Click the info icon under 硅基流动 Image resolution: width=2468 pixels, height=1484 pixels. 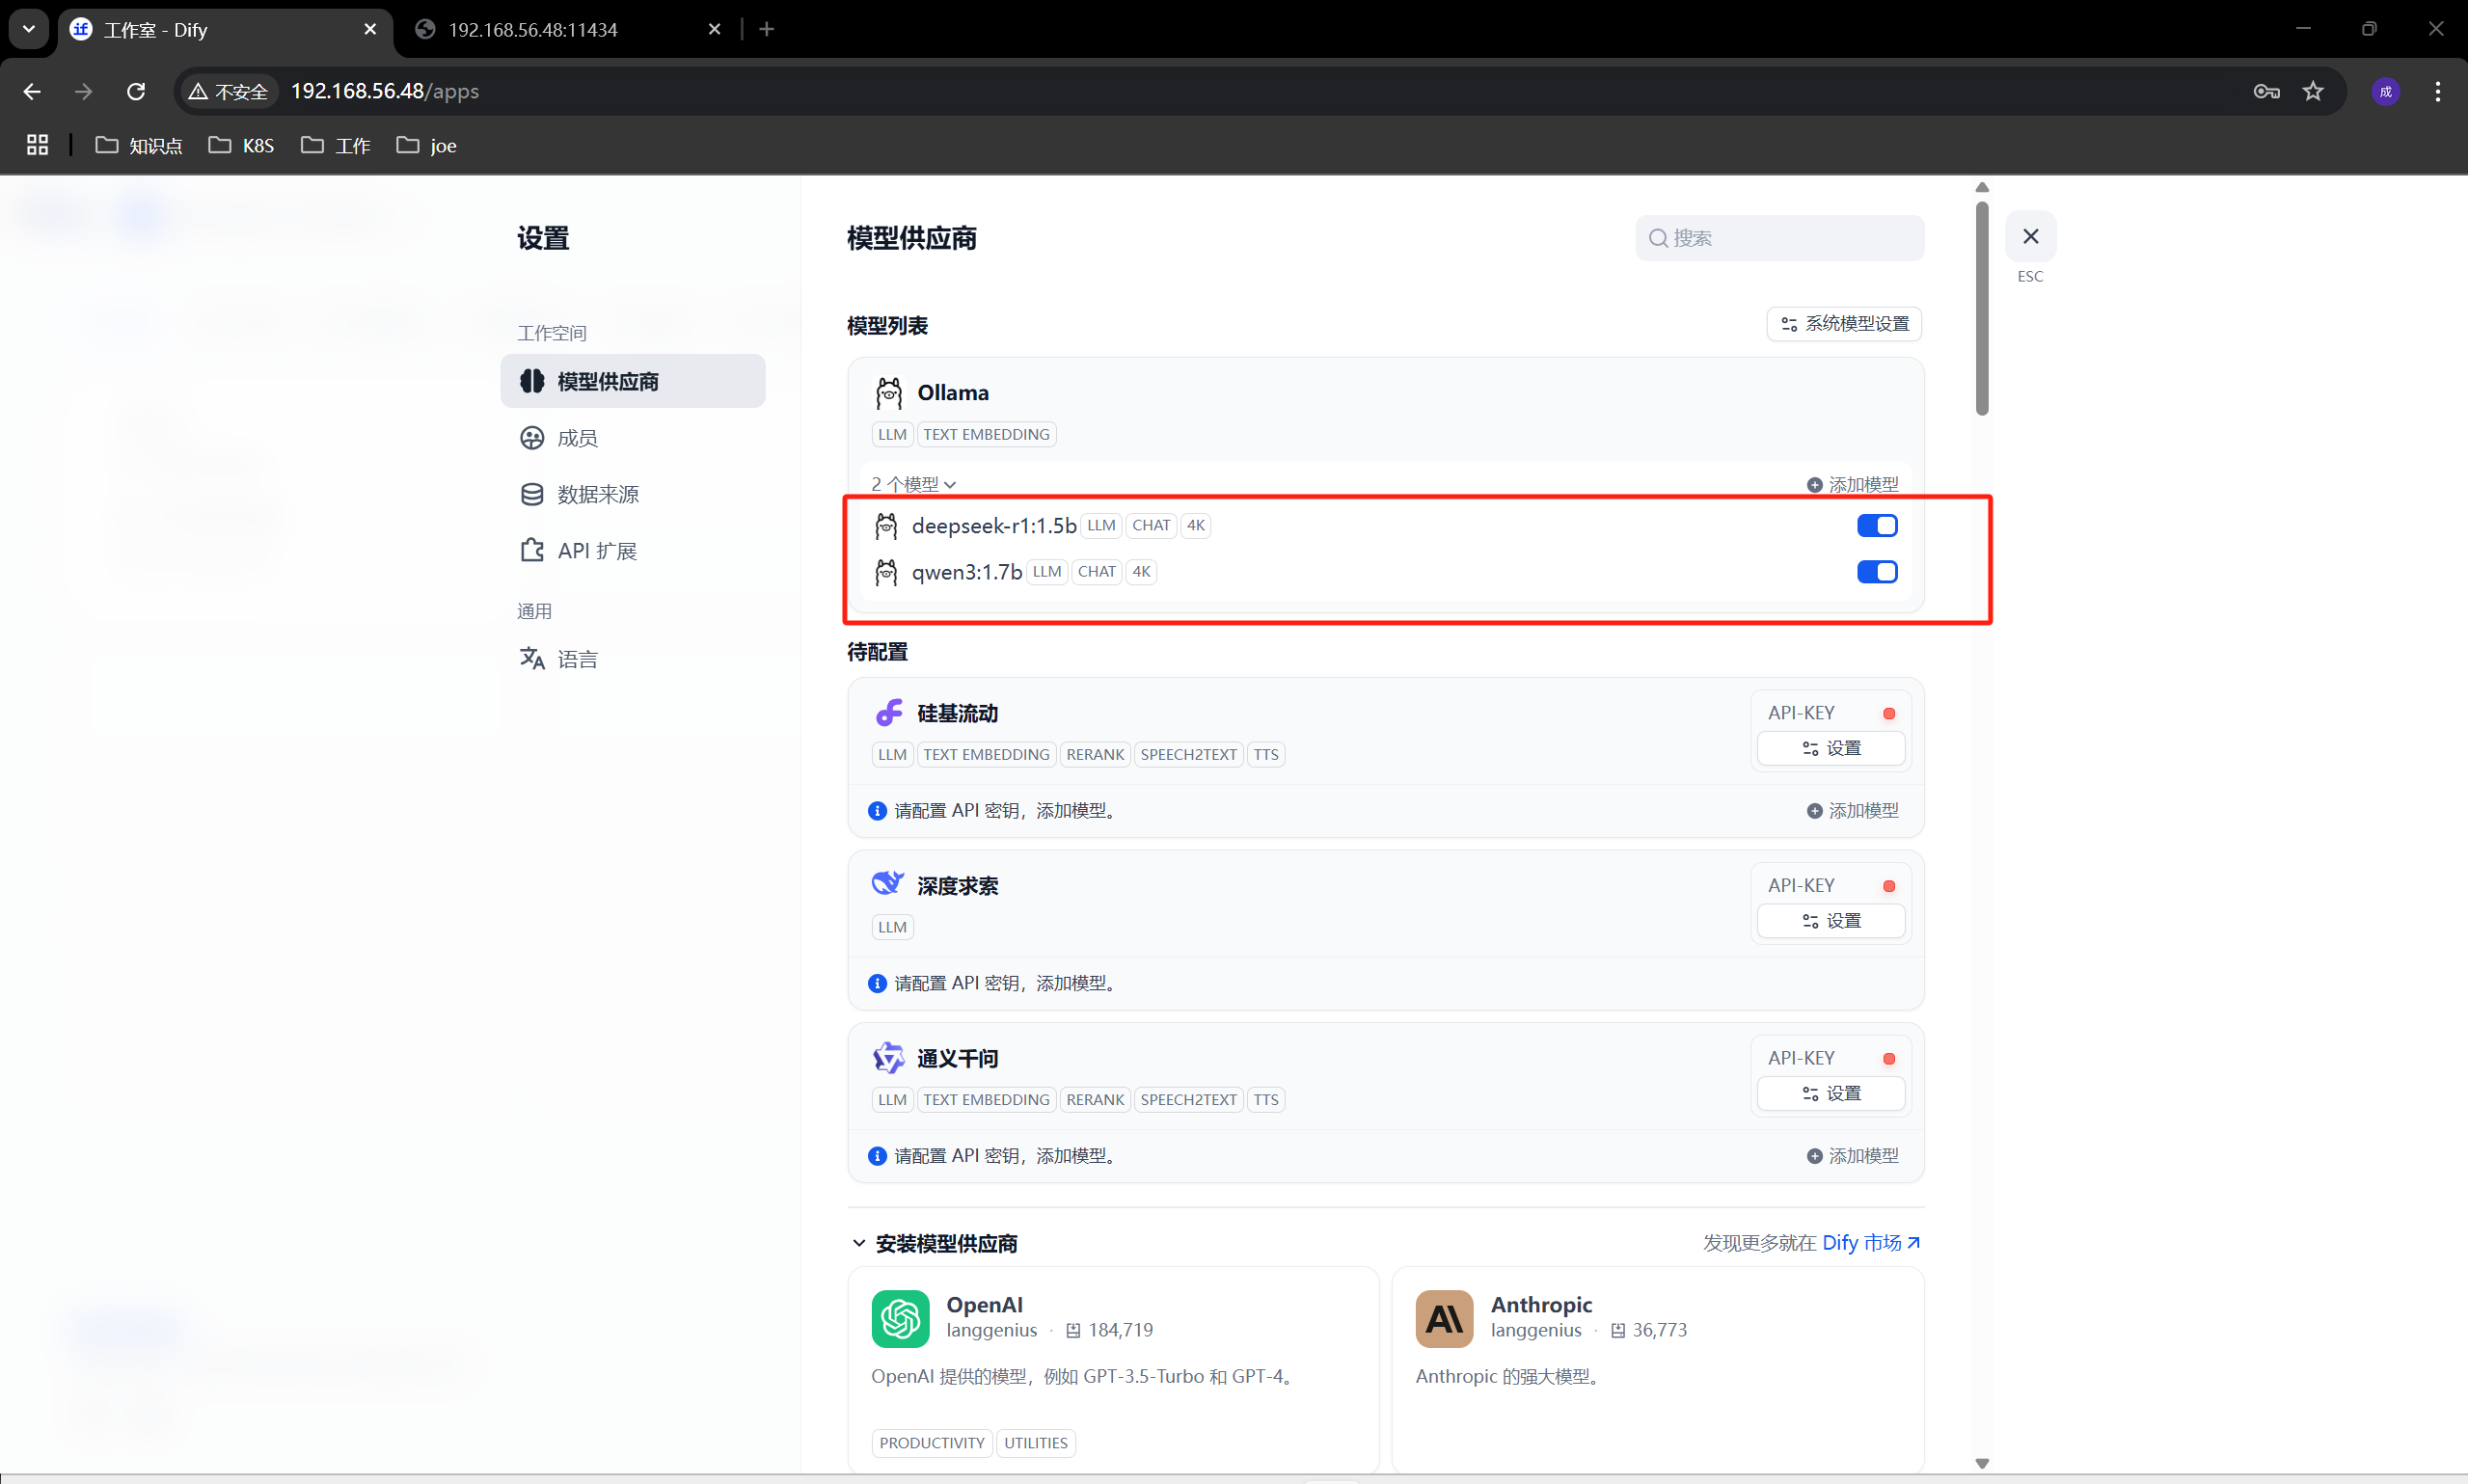pos(877,810)
